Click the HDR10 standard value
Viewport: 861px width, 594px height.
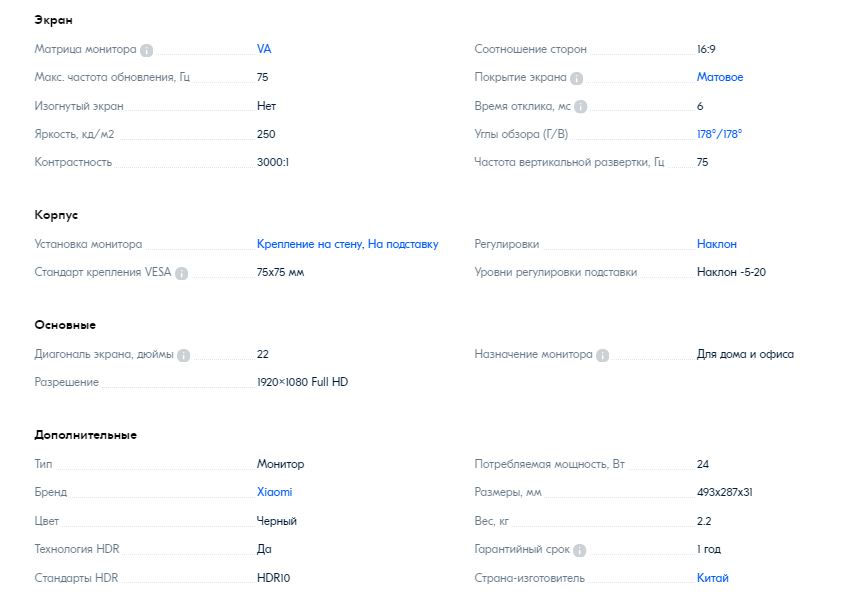pyautogui.click(x=273, y=578)
